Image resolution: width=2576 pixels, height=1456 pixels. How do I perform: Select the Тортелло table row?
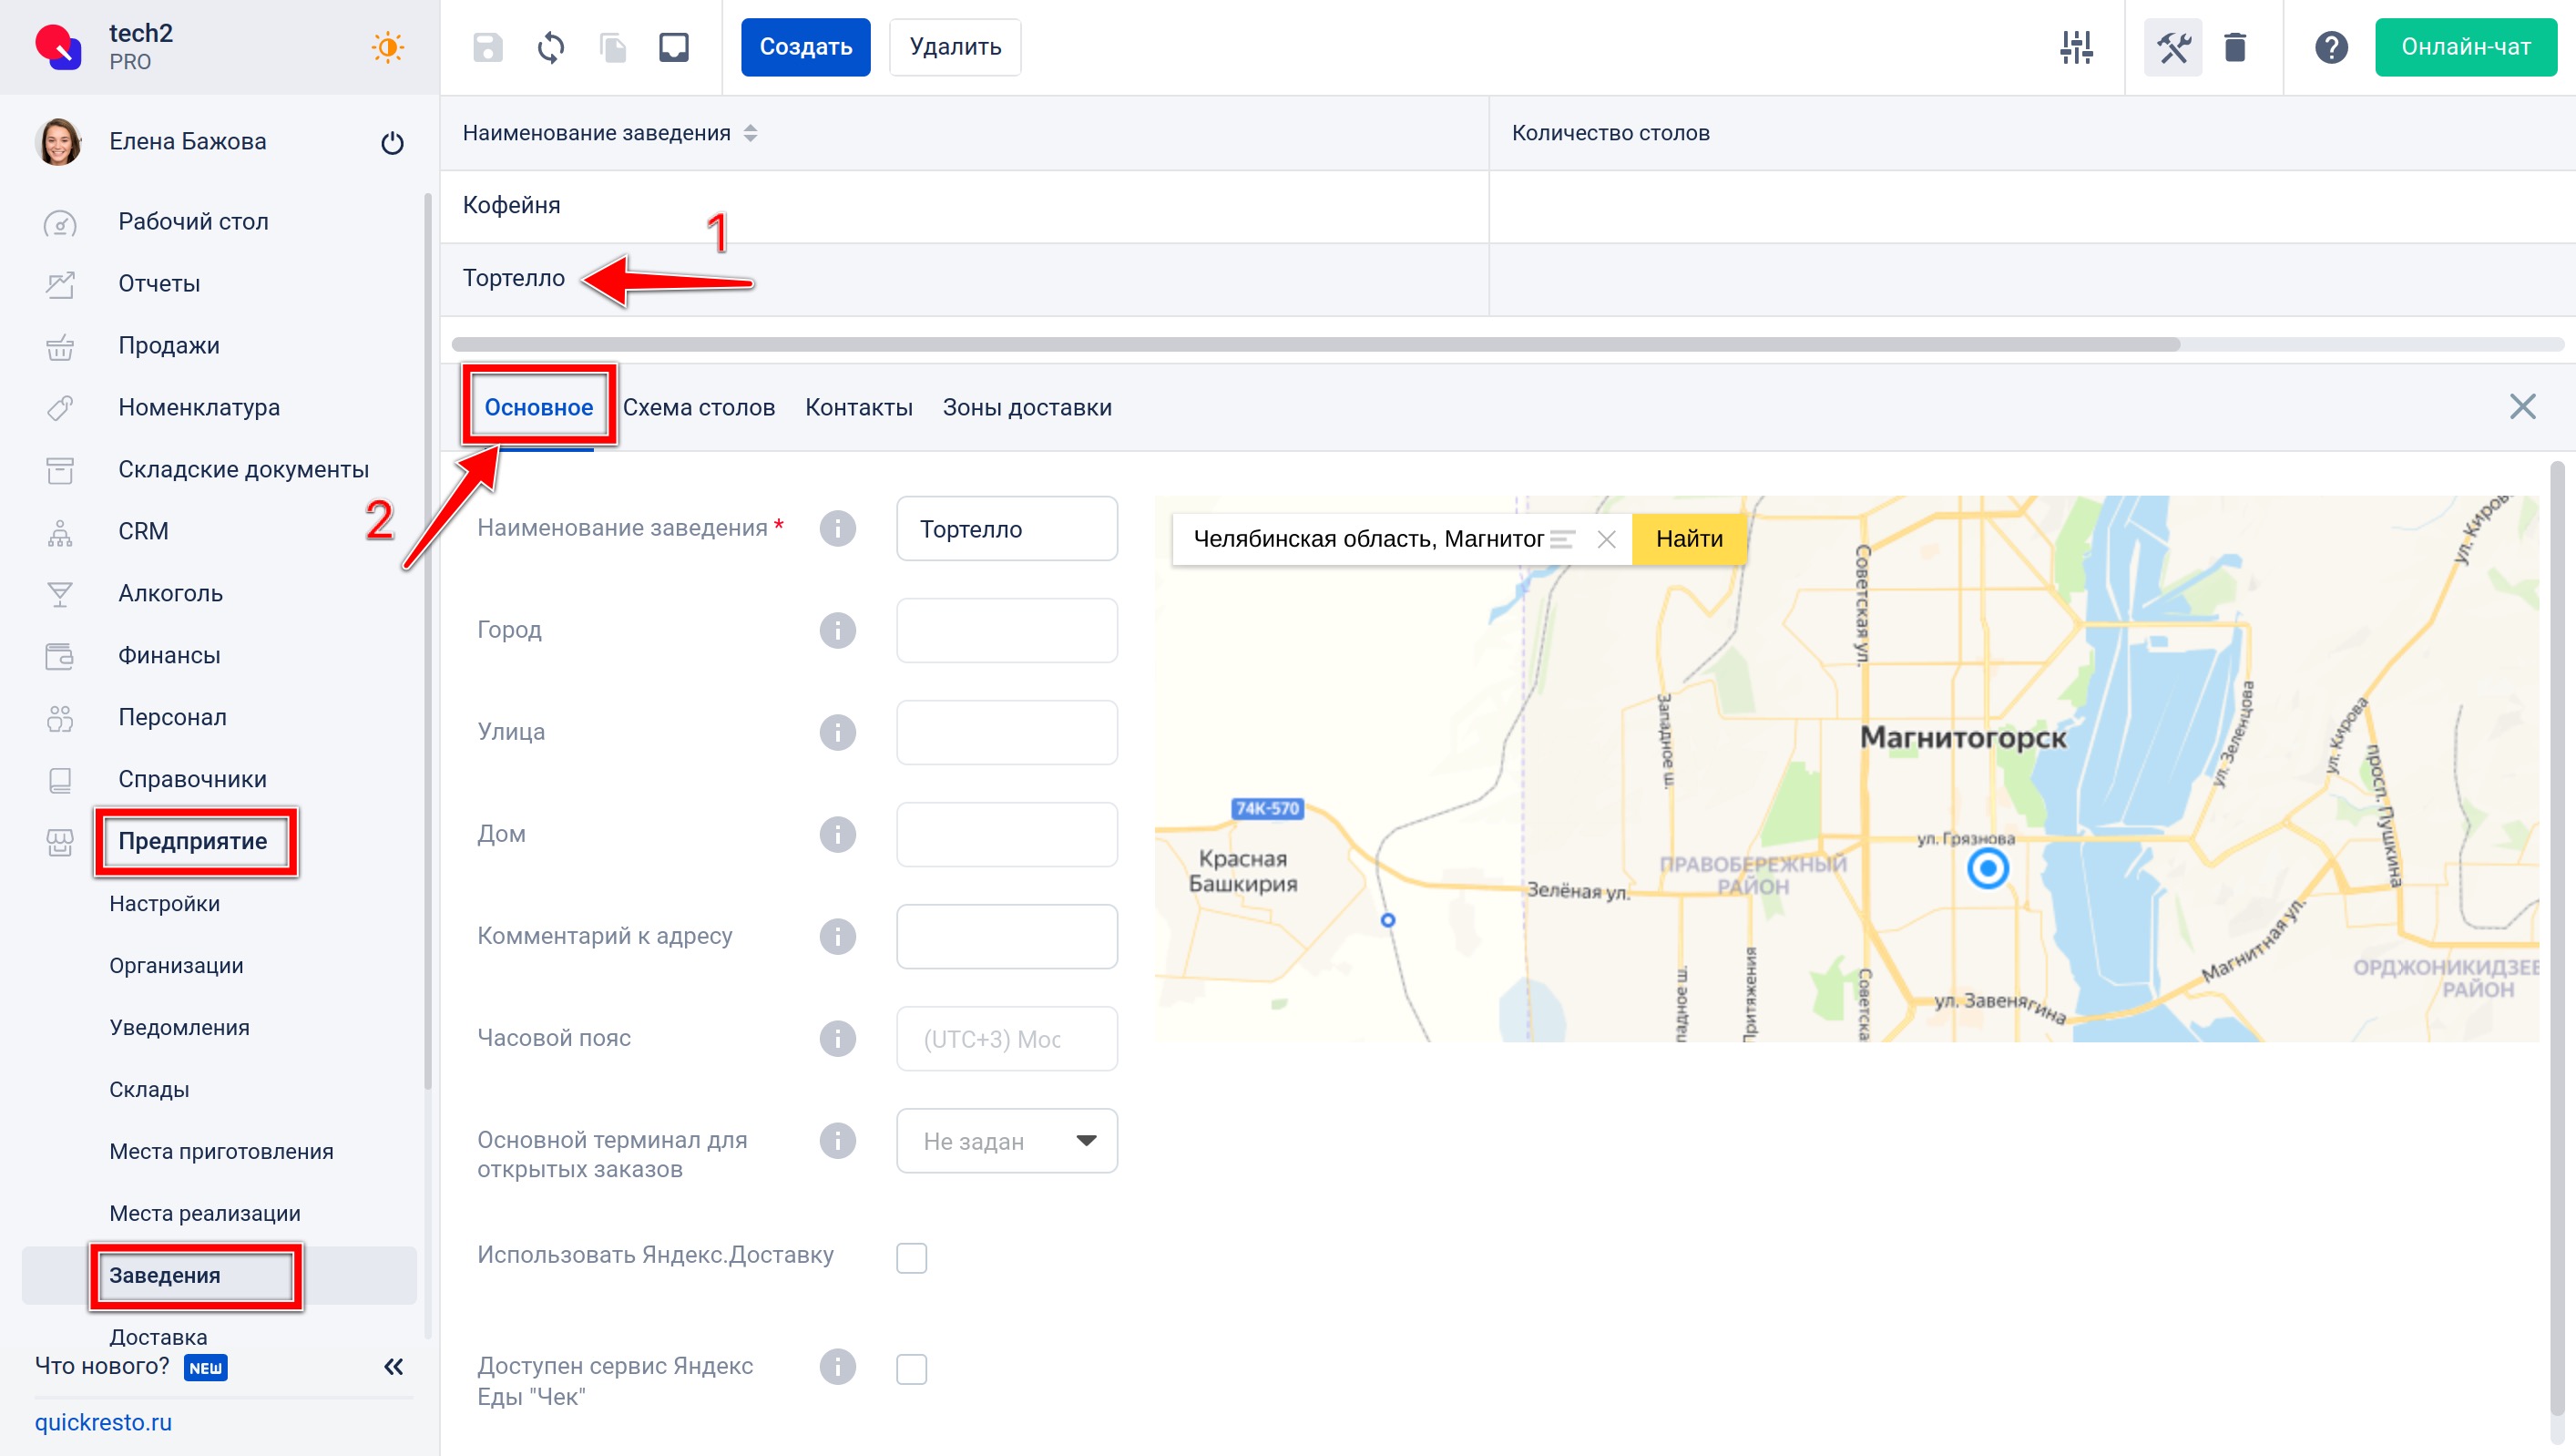(x=1507, y=279)
